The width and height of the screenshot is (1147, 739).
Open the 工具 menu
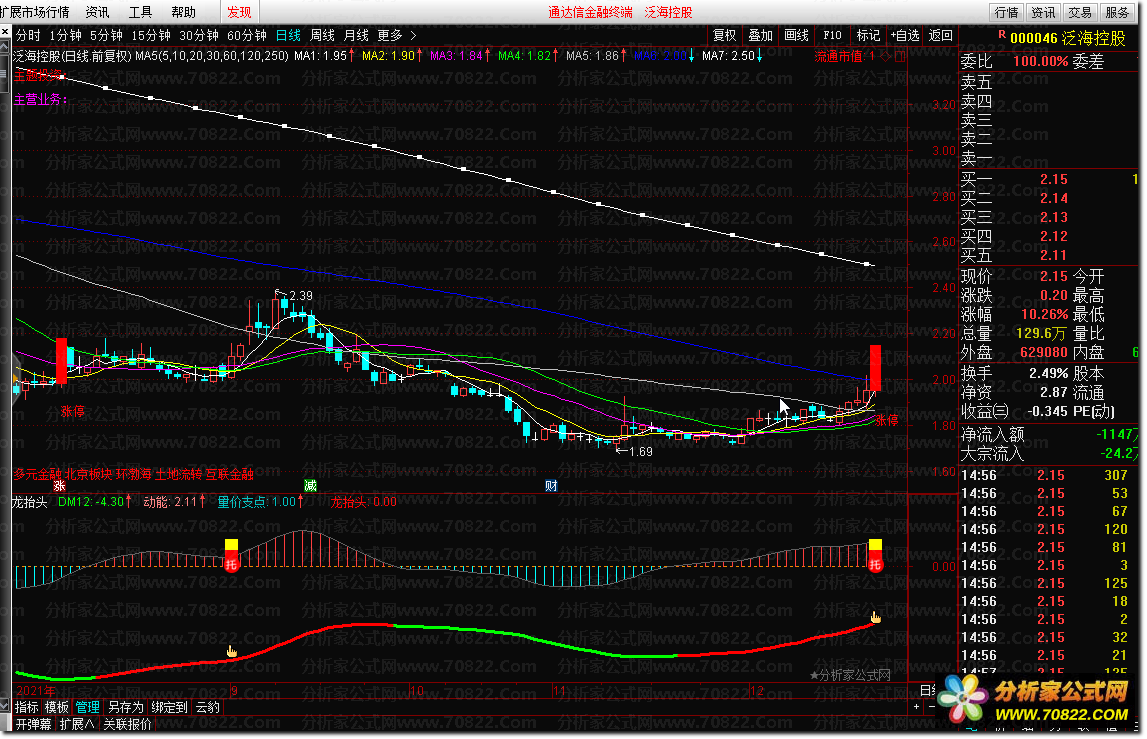coord(140,12)
